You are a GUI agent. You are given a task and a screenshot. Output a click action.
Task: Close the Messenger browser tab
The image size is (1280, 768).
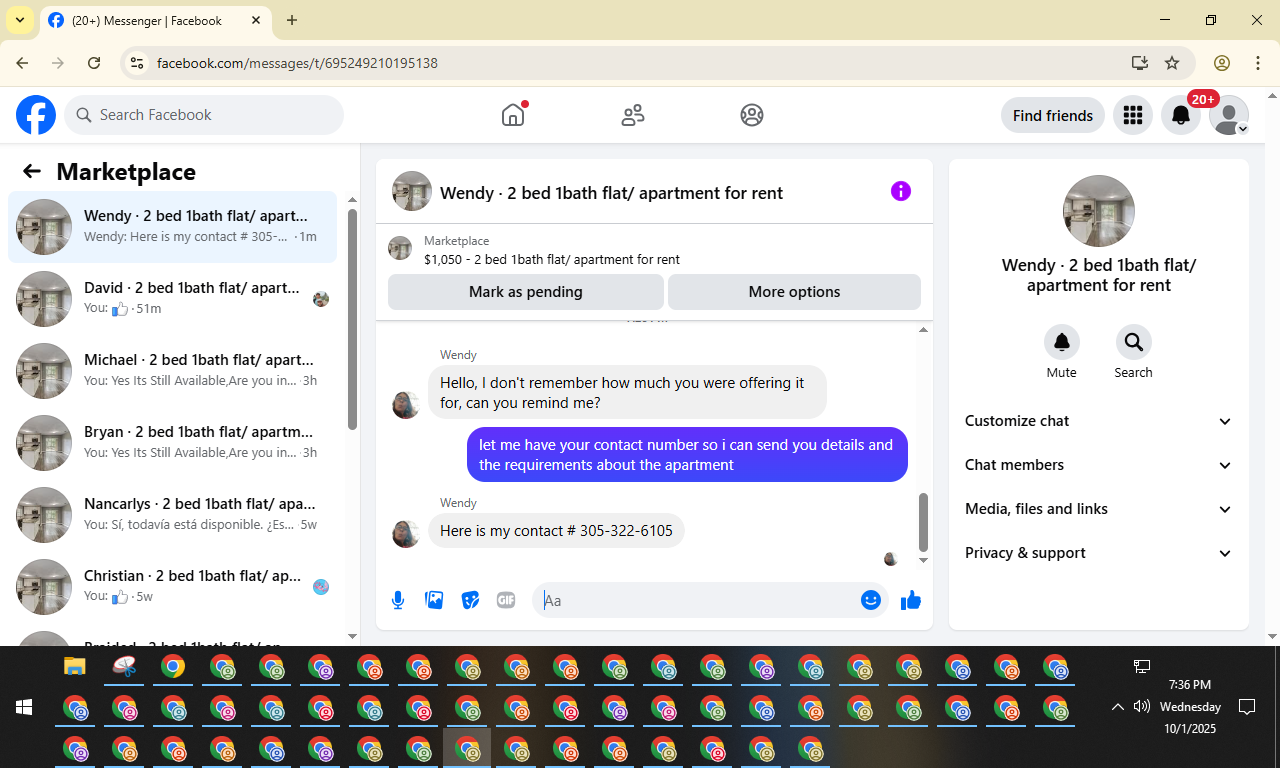(256, 20)
